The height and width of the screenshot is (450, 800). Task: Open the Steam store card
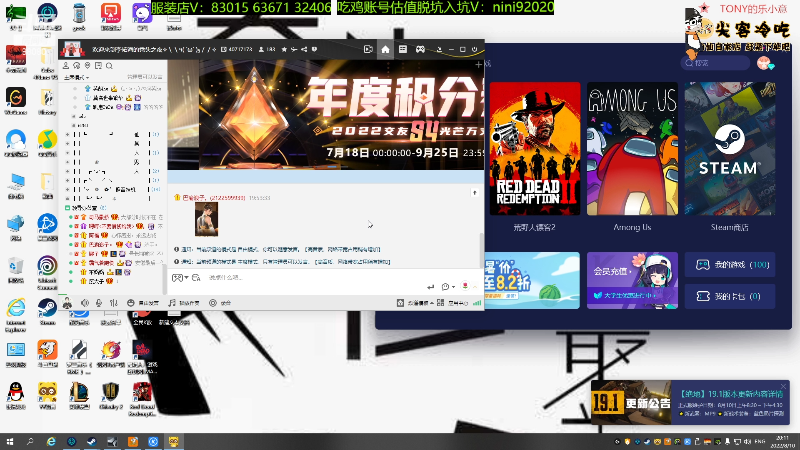tap(730, 148)
